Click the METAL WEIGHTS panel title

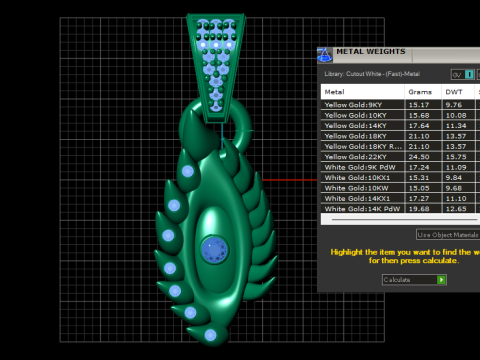pyautogui.click(x=371, y=52)
